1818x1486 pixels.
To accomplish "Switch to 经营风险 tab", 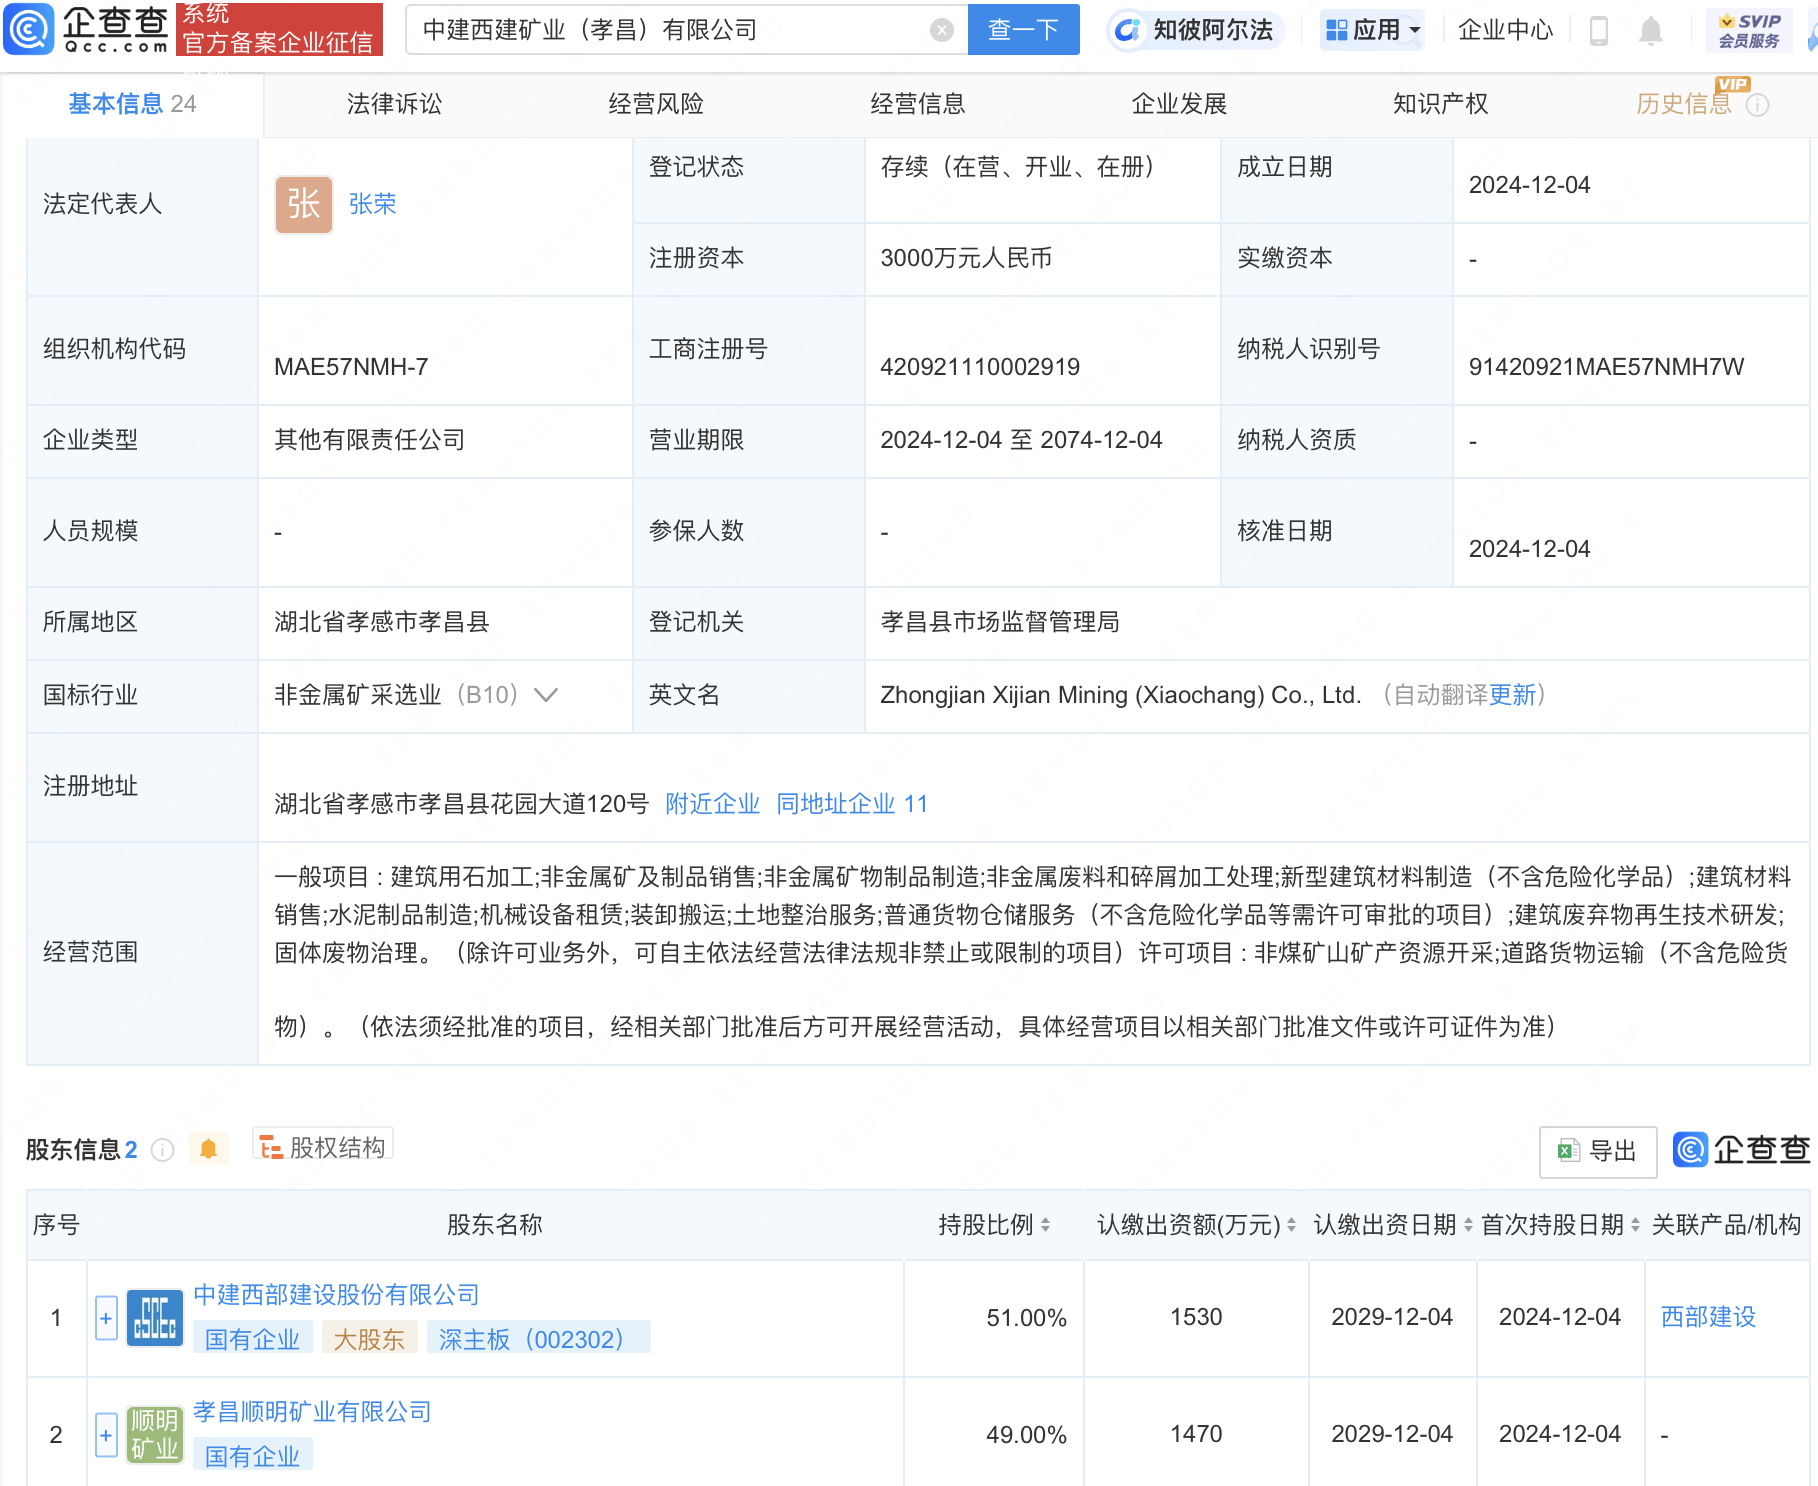I will (x=656, y=104).
